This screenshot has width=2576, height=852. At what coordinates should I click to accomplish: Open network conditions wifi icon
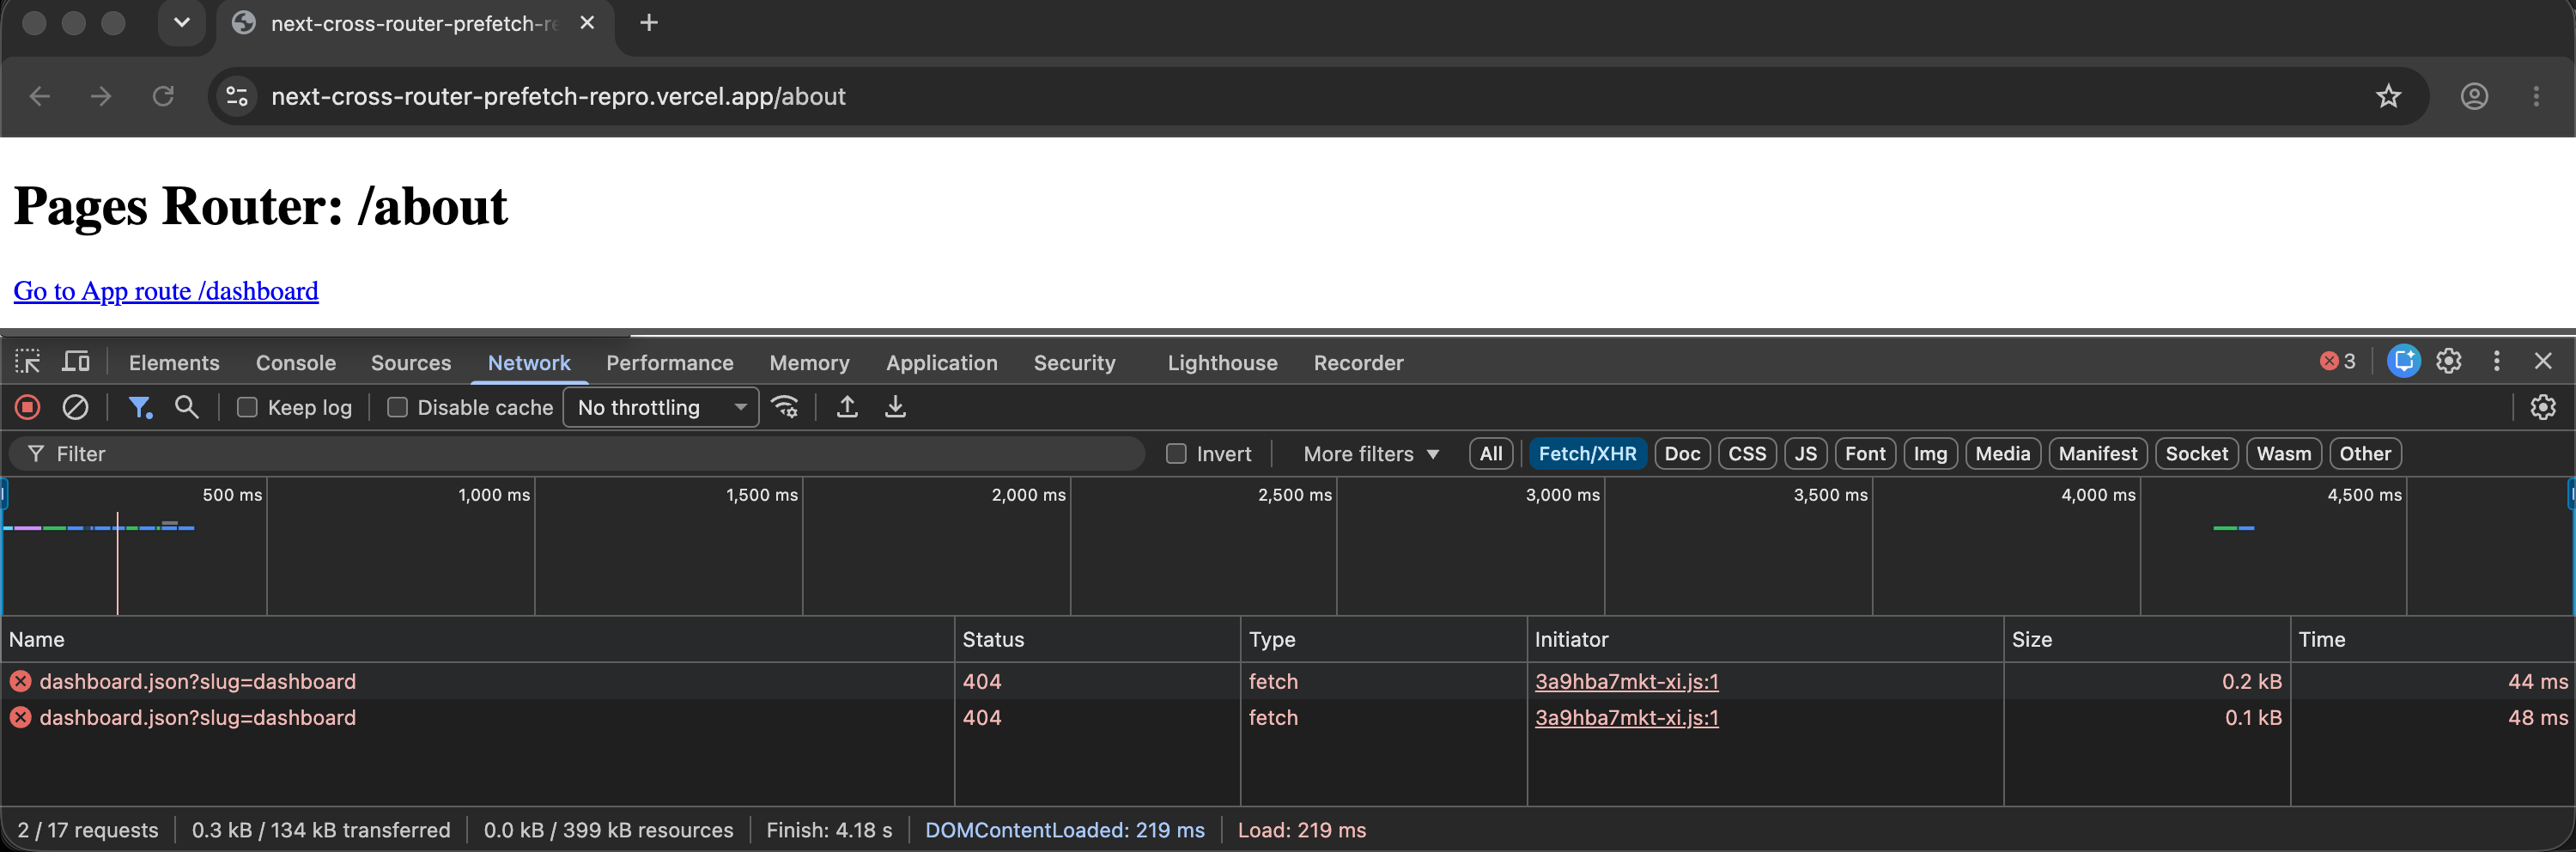point(786,407)
